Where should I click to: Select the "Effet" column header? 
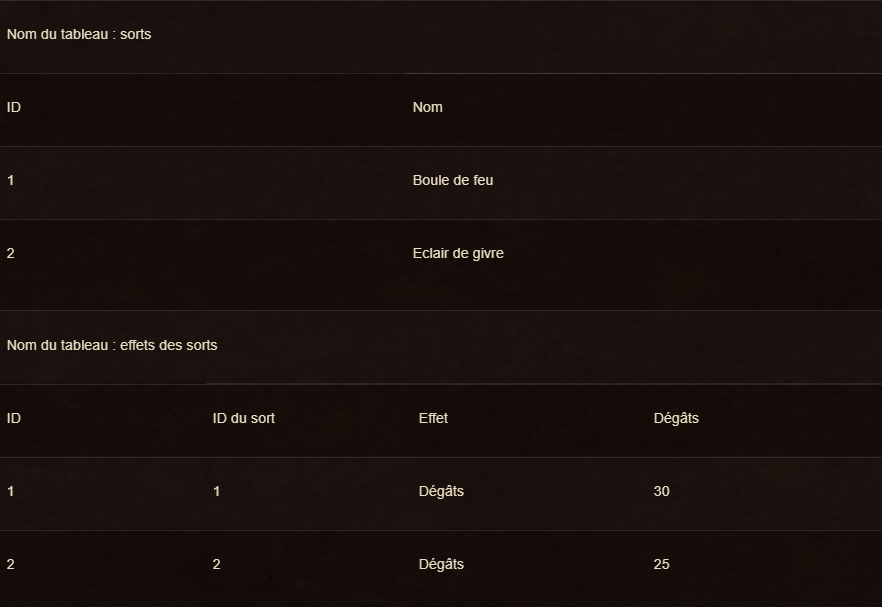(433, 418)
